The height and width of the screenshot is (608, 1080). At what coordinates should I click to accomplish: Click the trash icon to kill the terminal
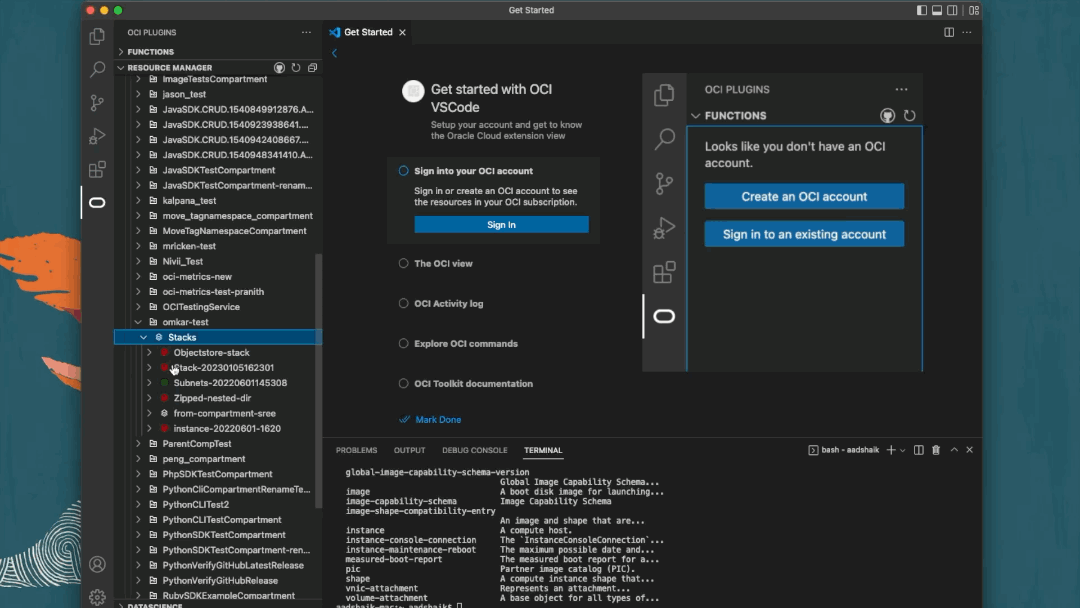click(936, 450)
